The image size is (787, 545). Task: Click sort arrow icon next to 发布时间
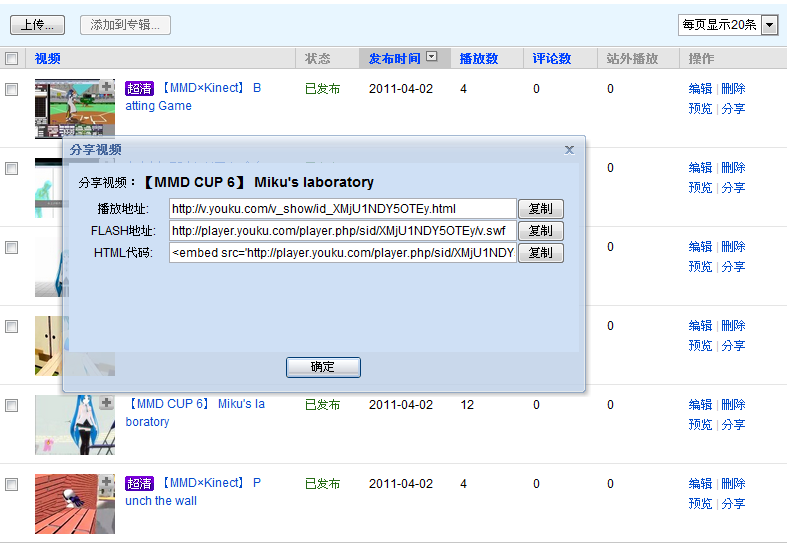pos(432,56)
